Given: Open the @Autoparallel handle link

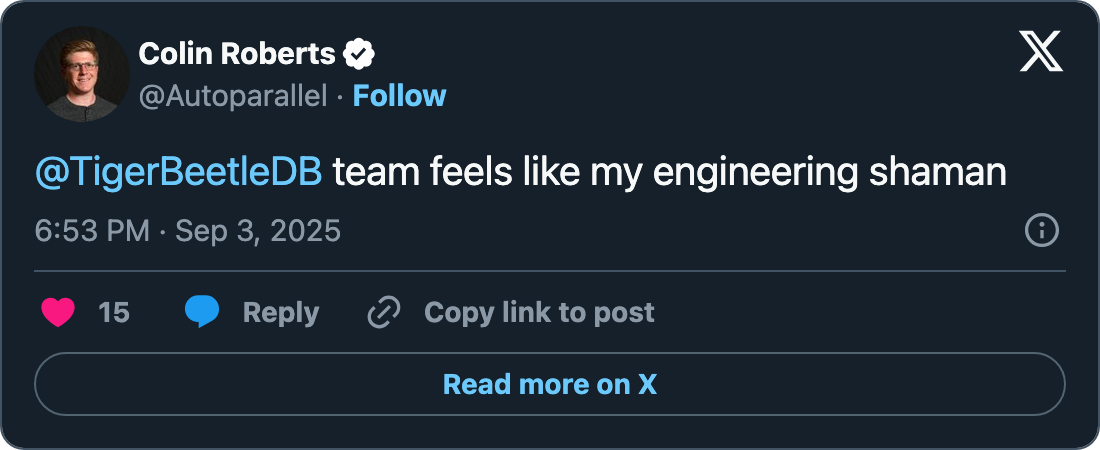Looking at the screenshot, I should tap(233, 96).
